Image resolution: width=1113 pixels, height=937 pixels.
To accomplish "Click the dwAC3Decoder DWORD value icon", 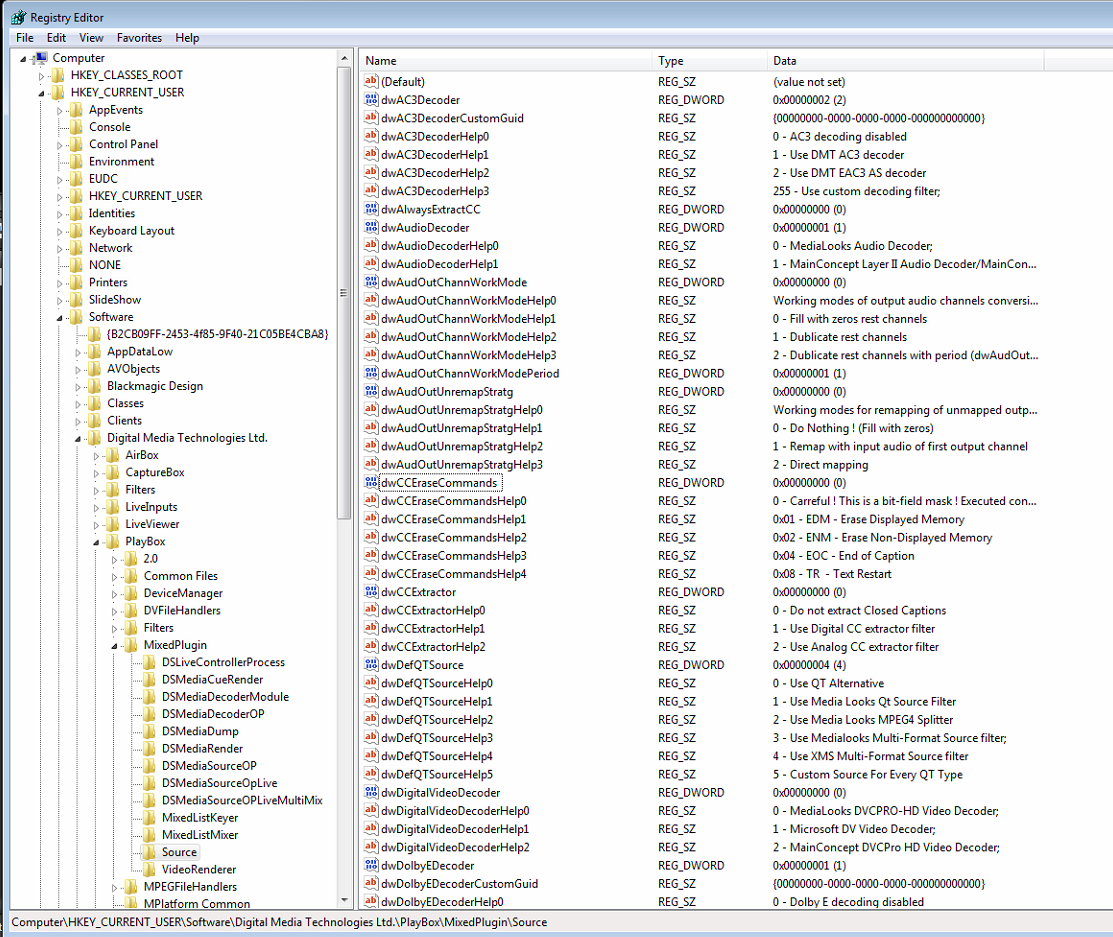I will pyautogui.click(x=371, y=99).
